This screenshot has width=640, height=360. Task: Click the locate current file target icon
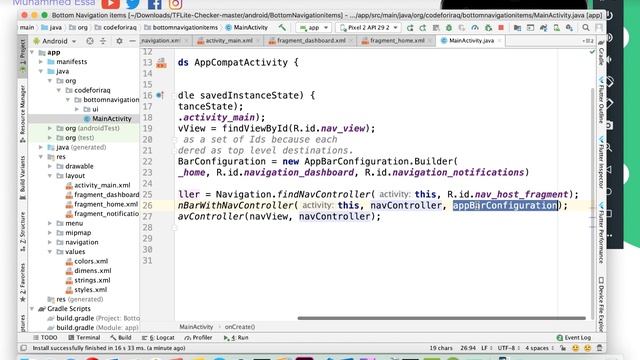[90, 41]
